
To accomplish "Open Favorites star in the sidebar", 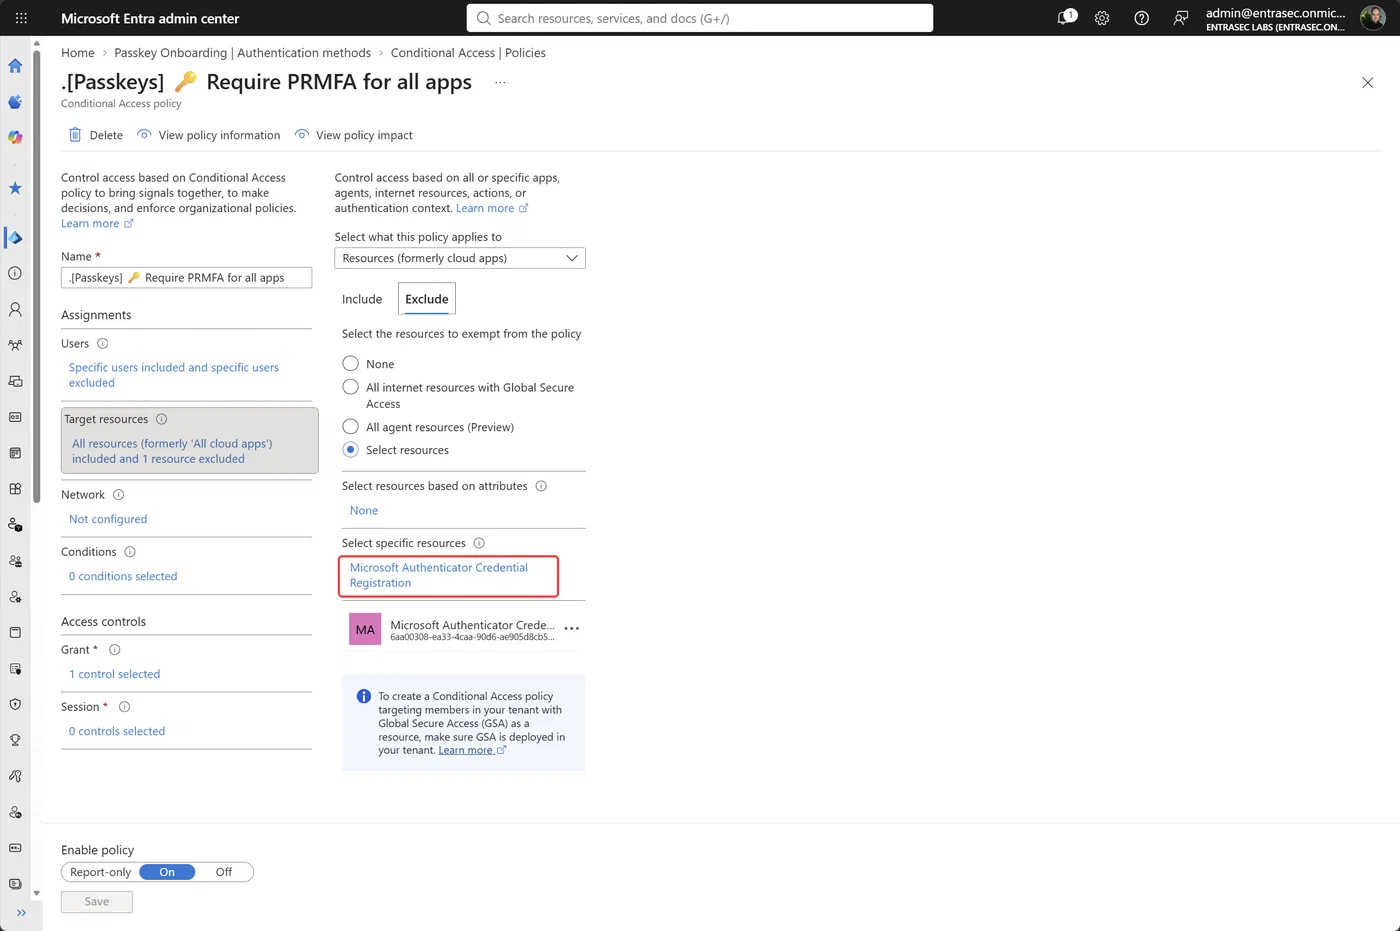I will point(15,188).
